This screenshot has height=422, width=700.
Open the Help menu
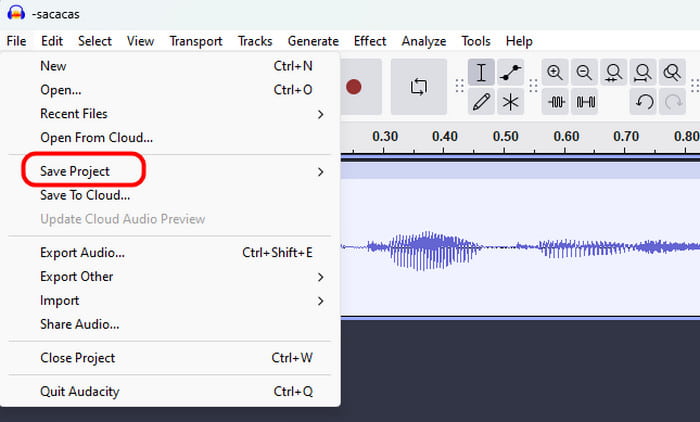click(519, 41)
